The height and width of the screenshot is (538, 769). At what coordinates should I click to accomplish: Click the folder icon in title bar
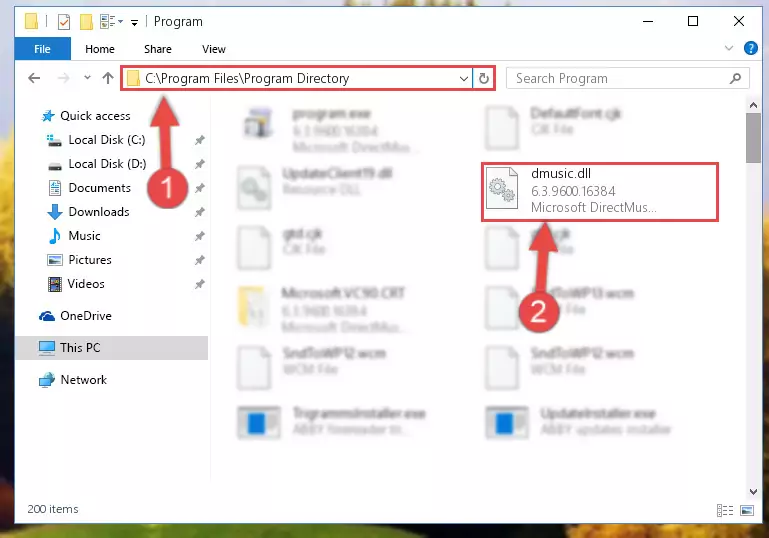[31, 22]
